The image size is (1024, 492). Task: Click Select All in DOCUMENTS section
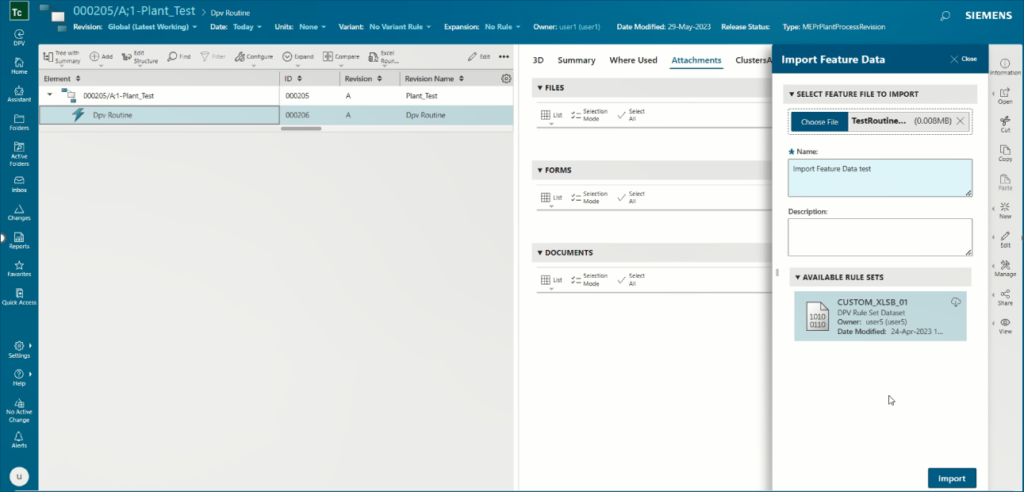[631, 279]
